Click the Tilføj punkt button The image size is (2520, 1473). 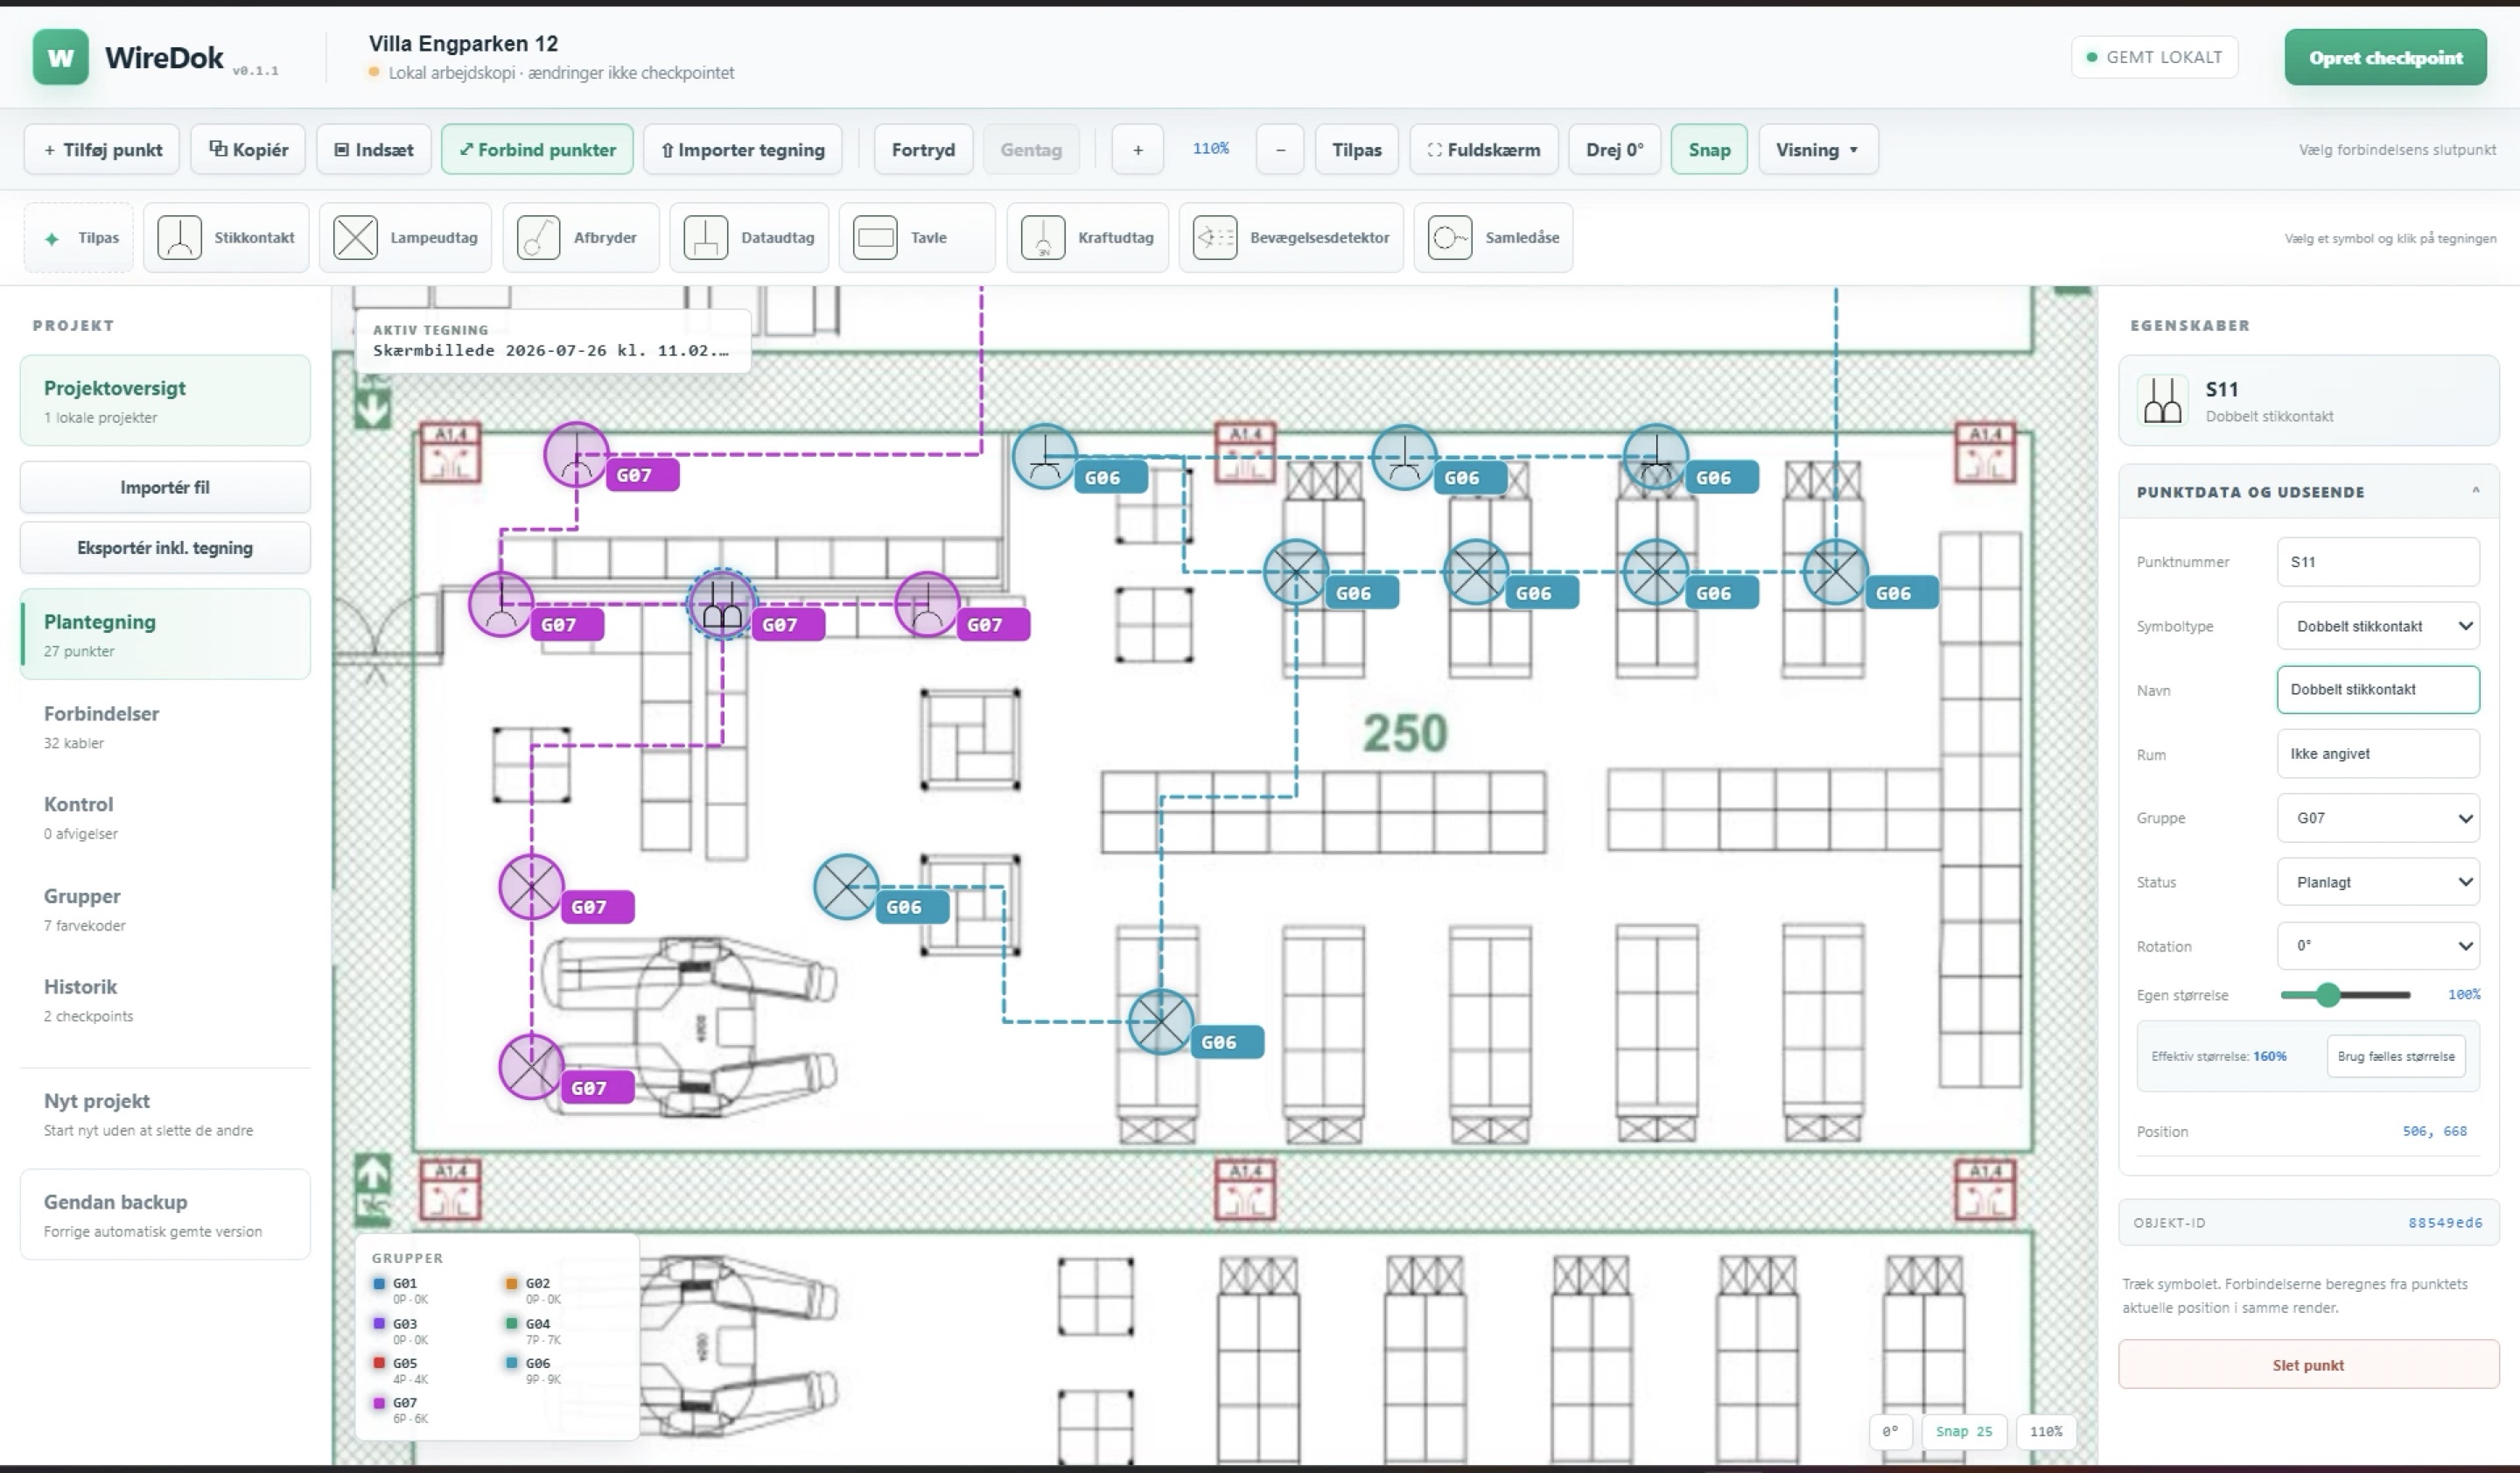tap(102, 150)
